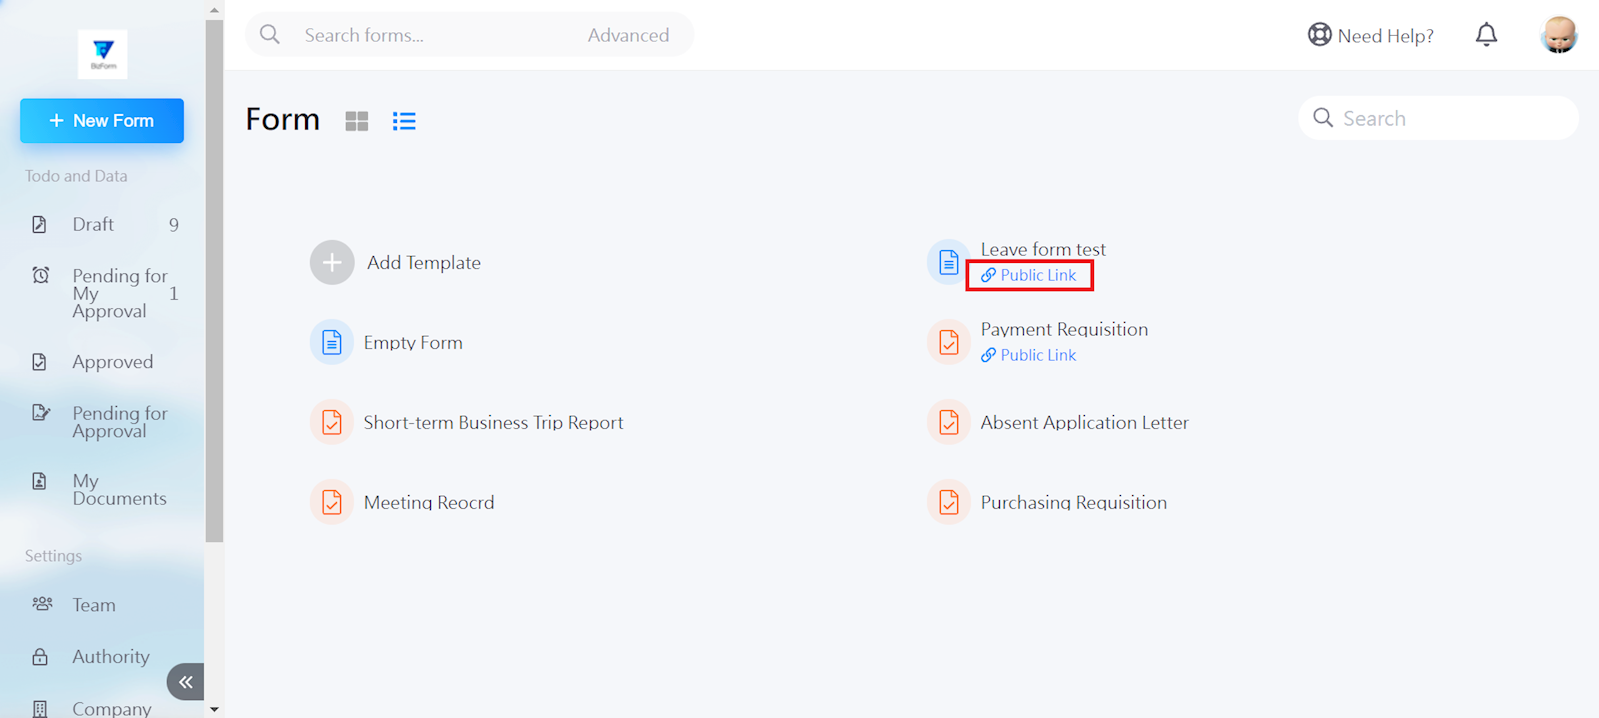1599x718 pixels.
Task: Click the Purchasing Requisition form icon
Action: click(948, 502)
